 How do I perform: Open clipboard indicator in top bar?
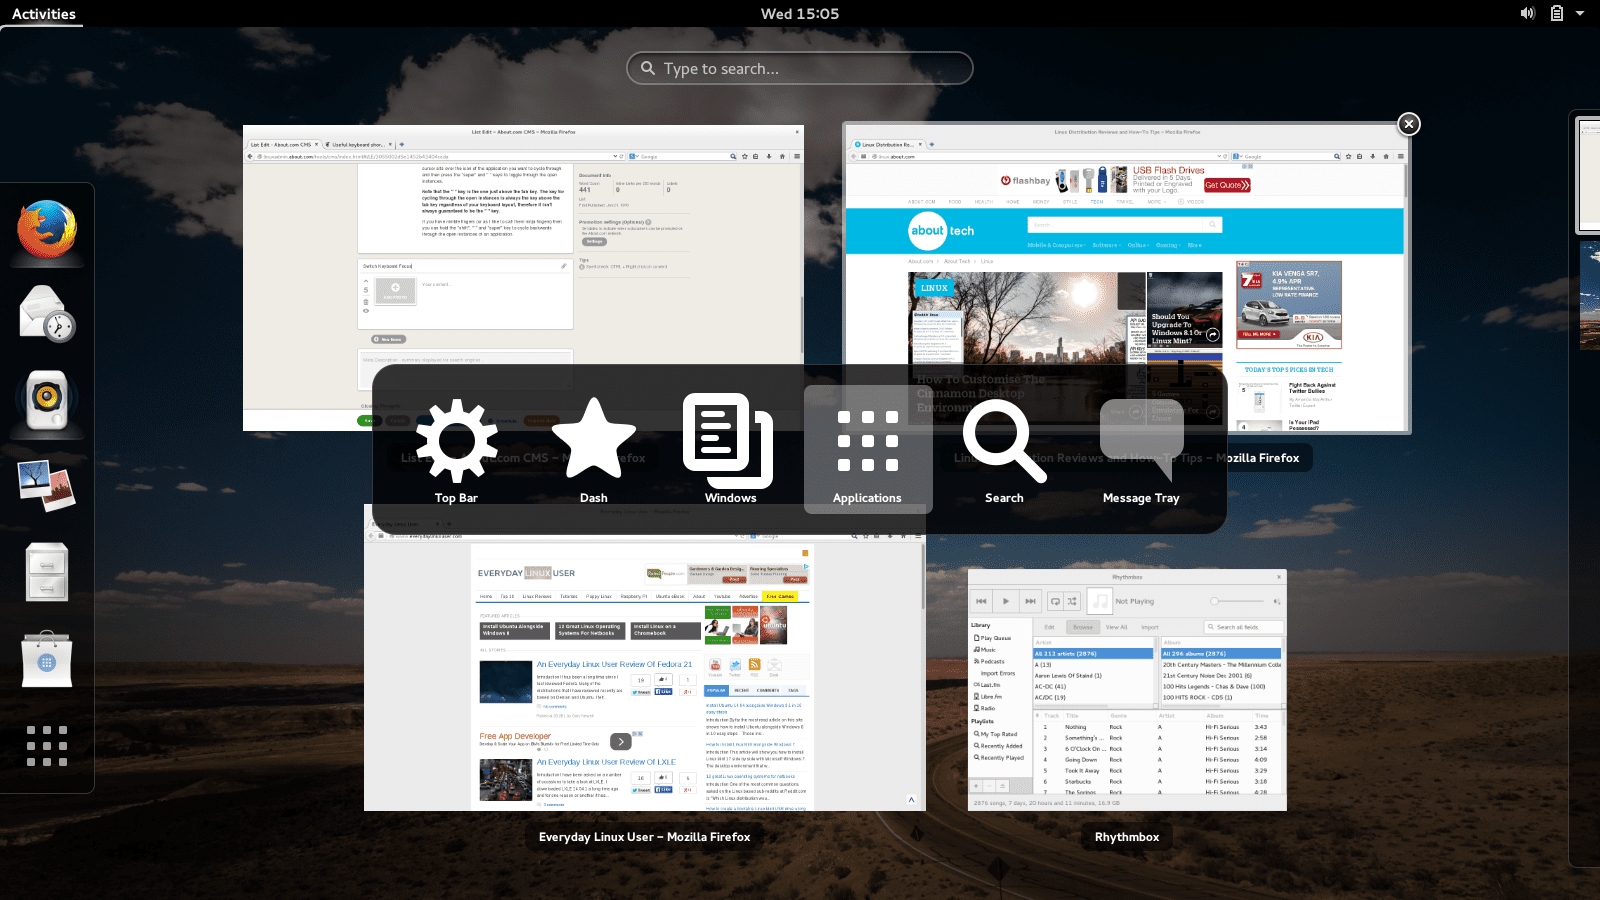coord(1557,13)
